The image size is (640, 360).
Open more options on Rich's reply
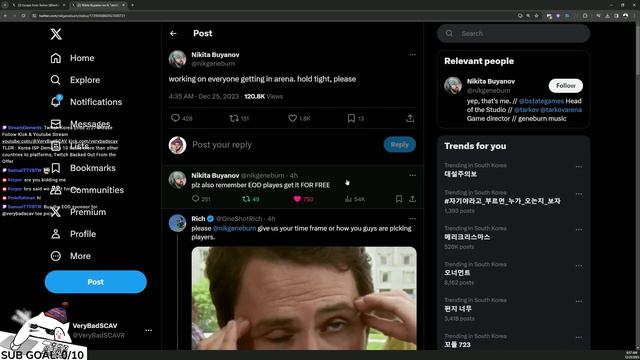pyautogui.click(x=412, y=218)
